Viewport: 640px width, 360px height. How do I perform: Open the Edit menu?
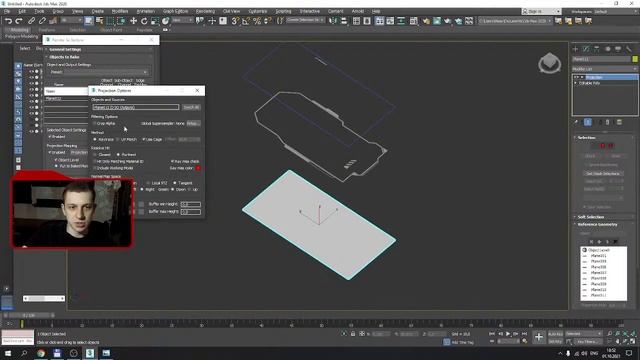coord(22,11)
